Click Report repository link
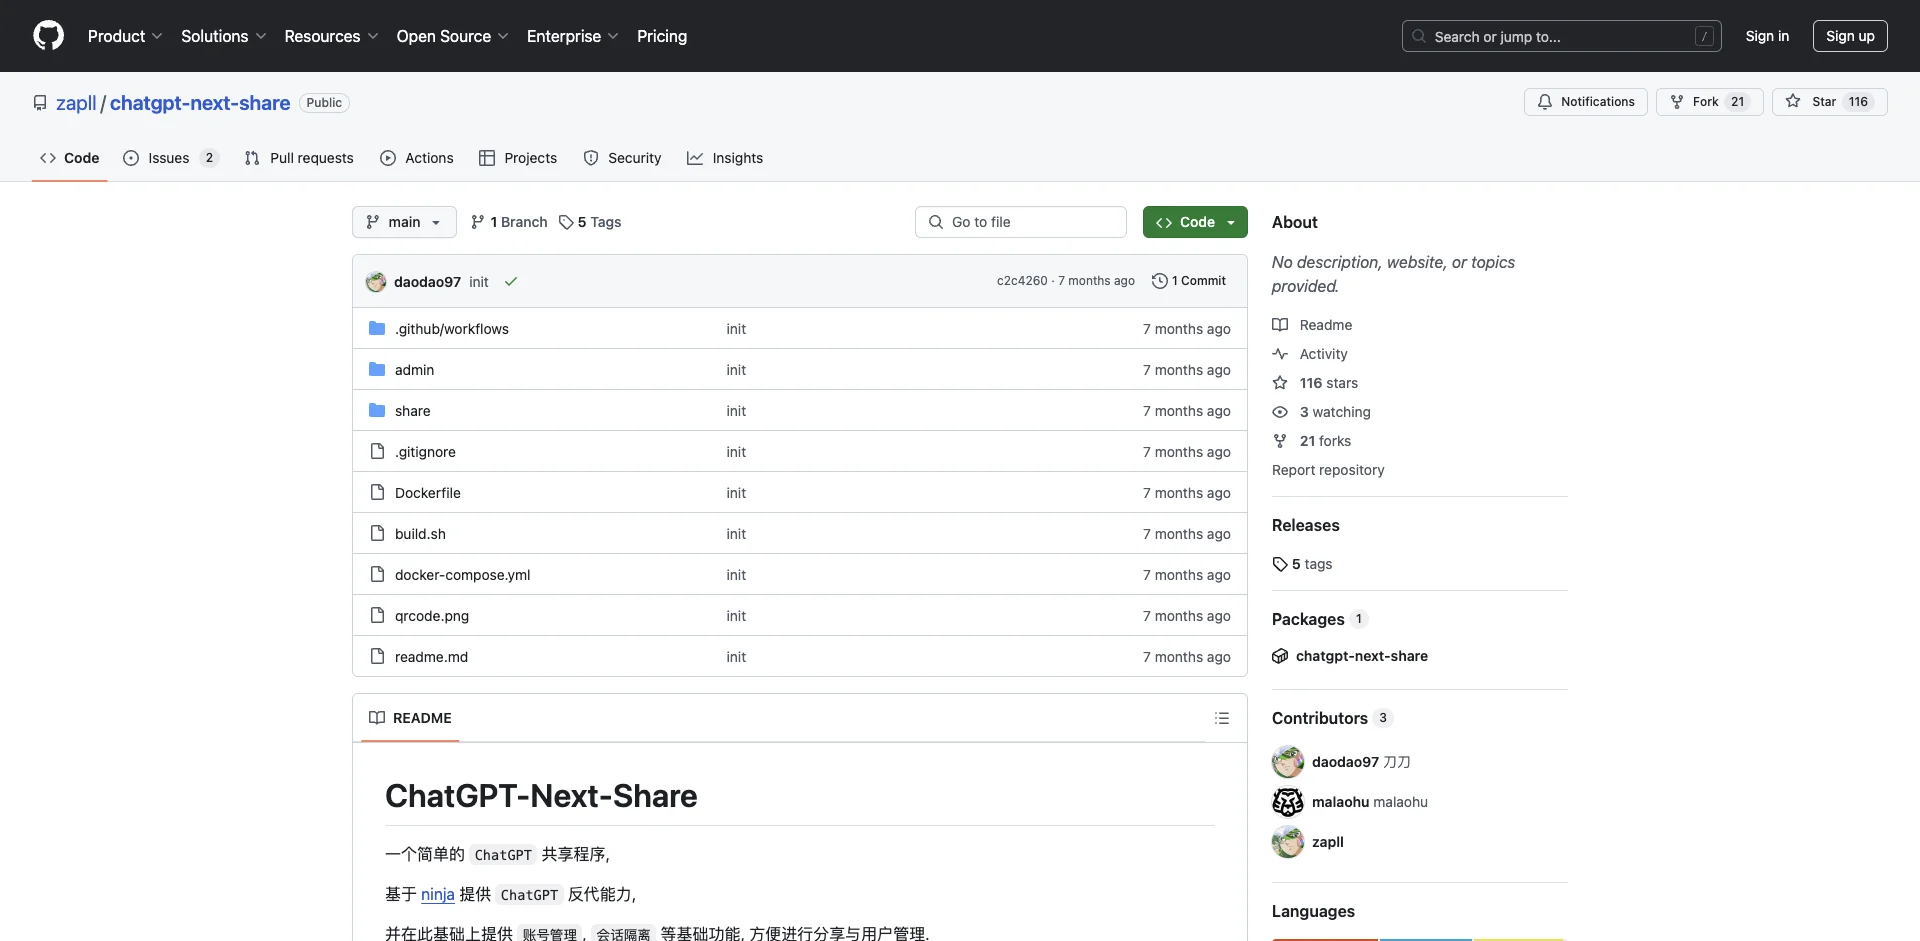Viewport: 1920px width, 941px height. click(1328, 470)
